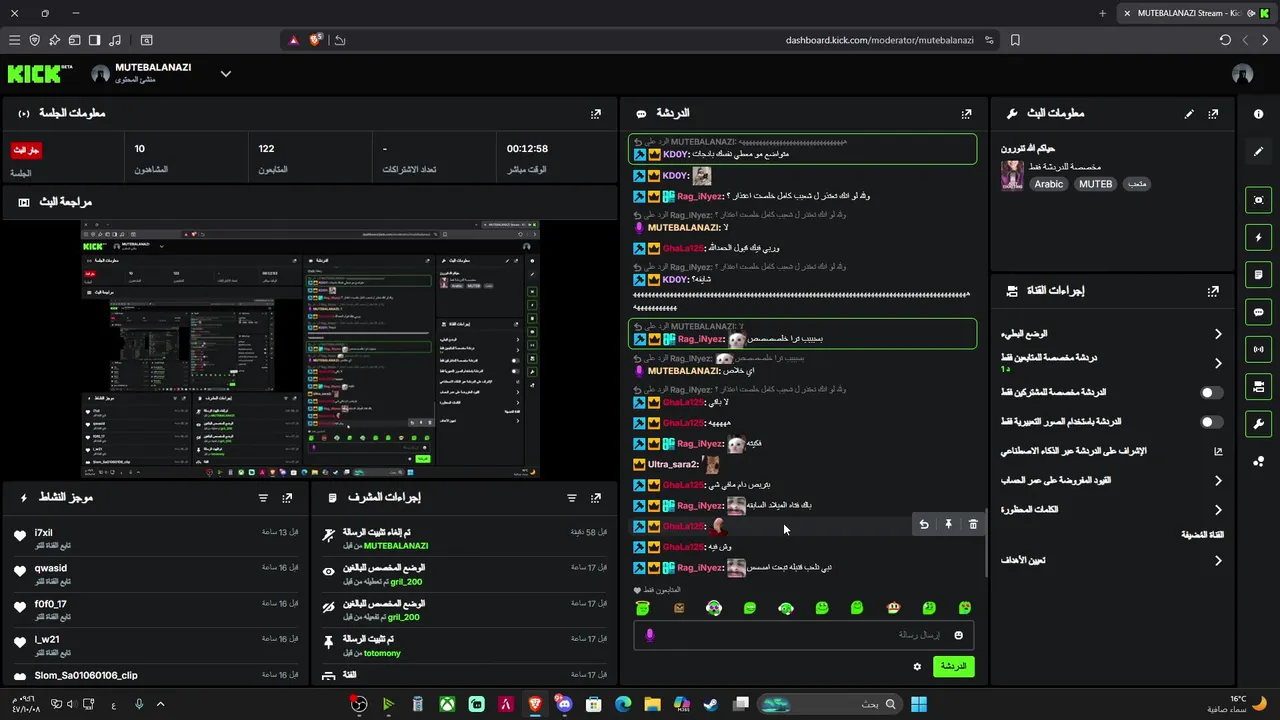
Task: Send message with green chat button
Action: [953, 666]
